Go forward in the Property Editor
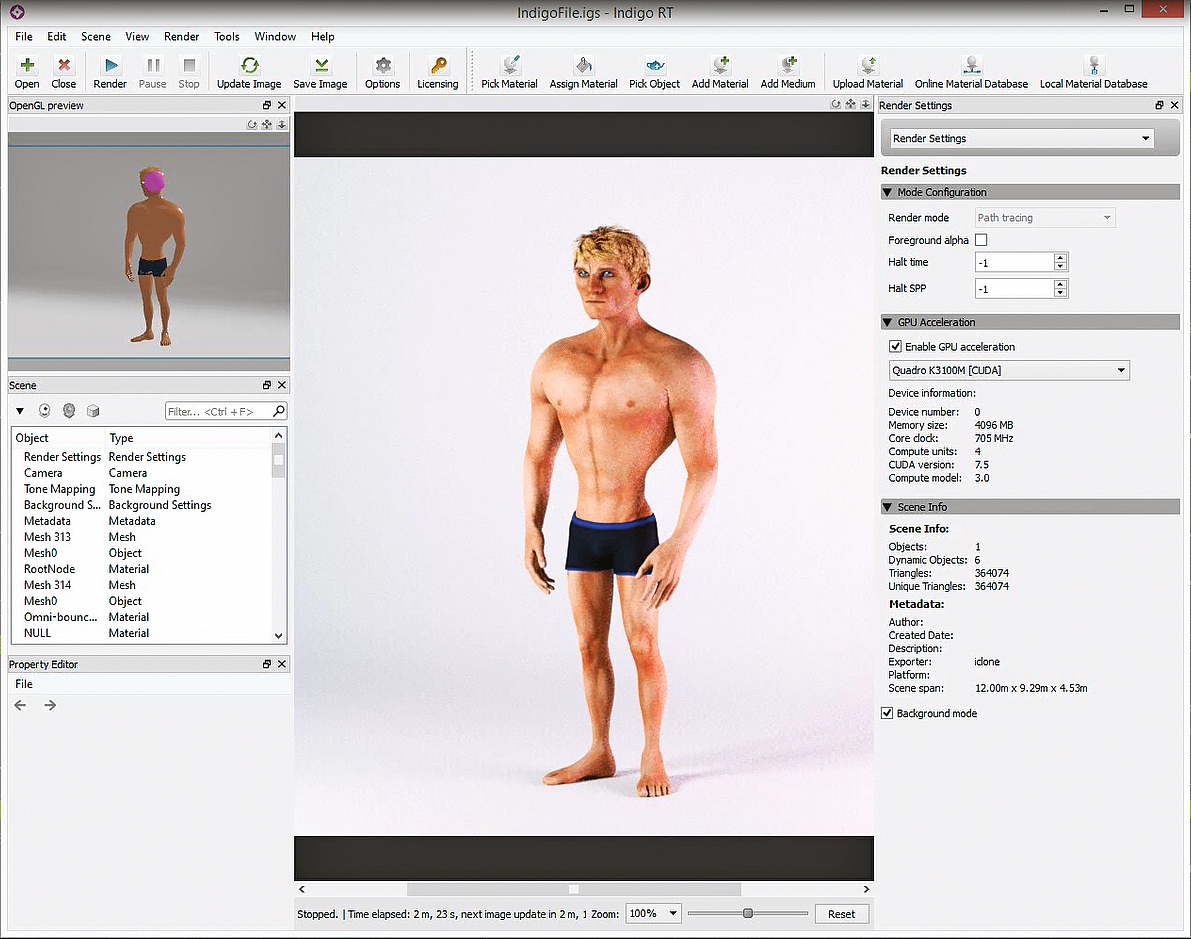The height and width of the screenshot is (939, 1191). pos(50,705)
